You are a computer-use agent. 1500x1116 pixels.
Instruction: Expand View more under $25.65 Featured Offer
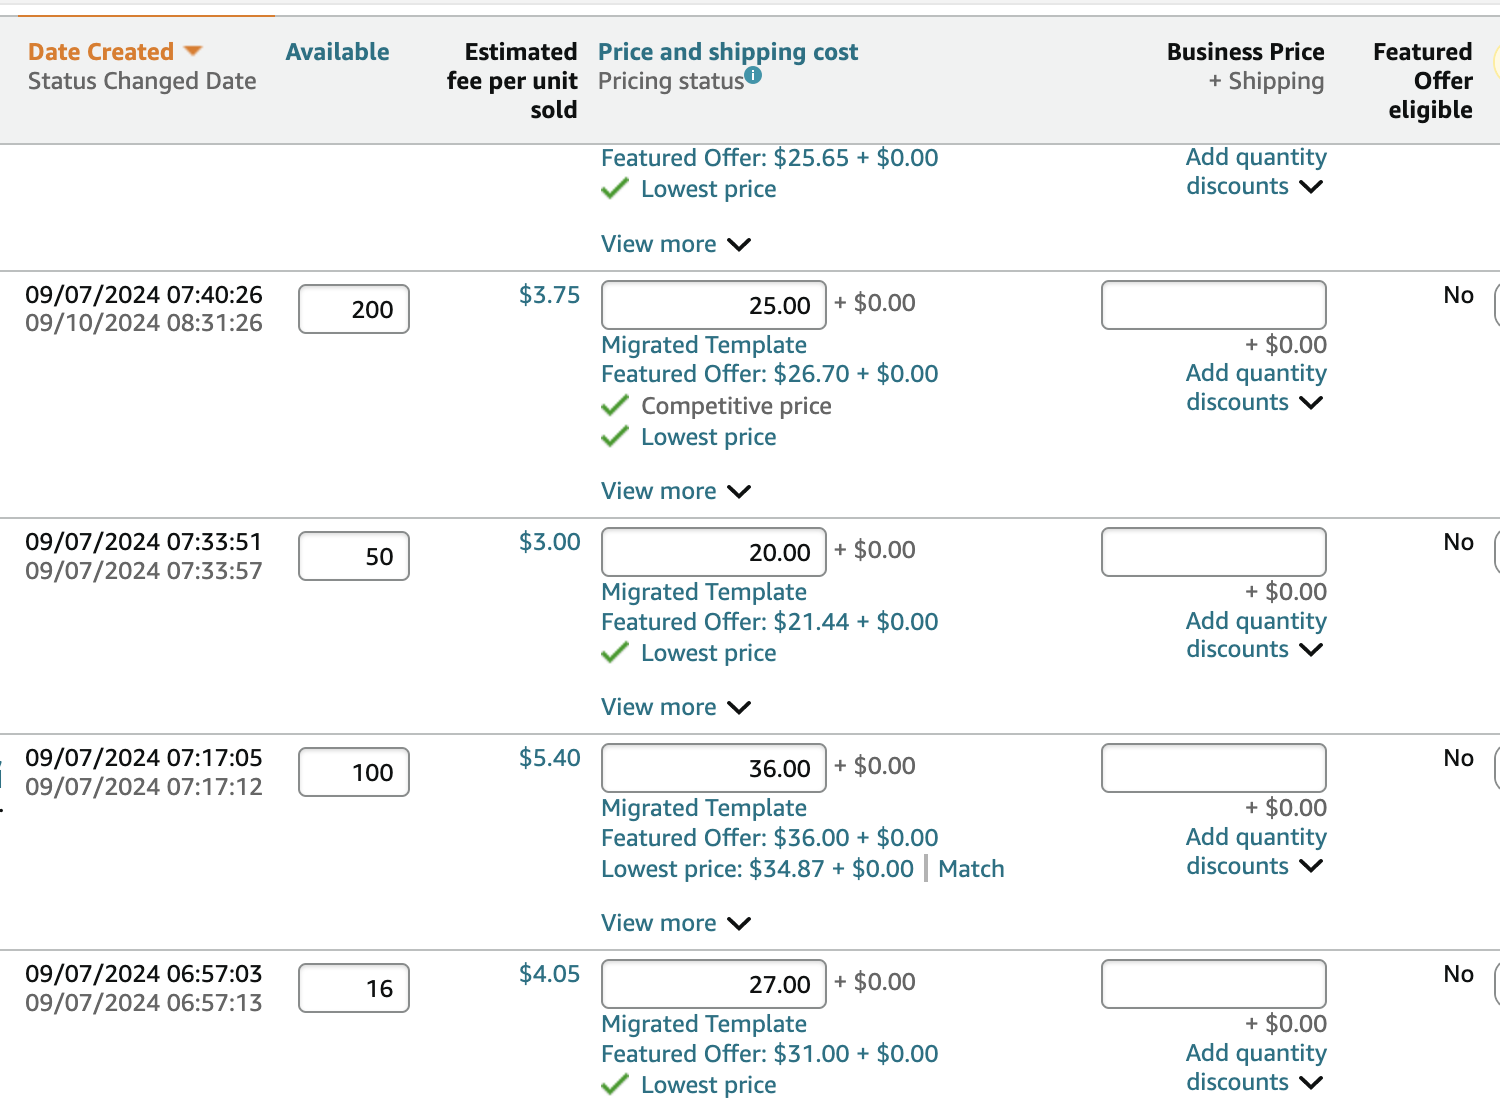676,244
